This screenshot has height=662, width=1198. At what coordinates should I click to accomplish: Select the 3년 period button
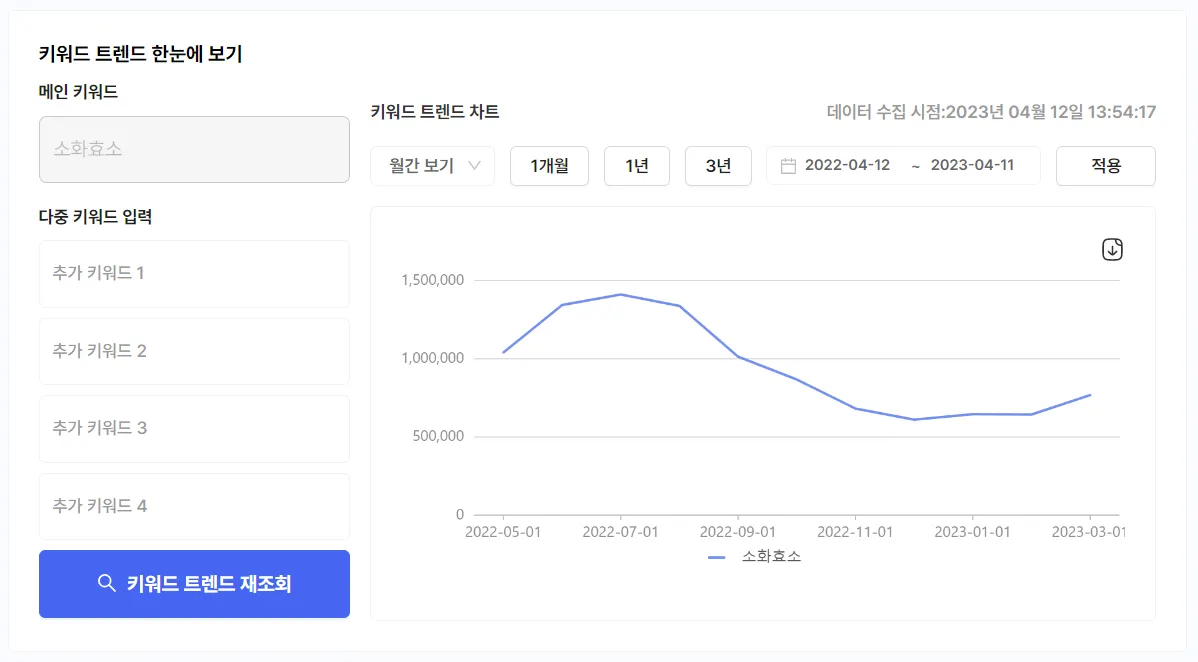pos(718,166)
